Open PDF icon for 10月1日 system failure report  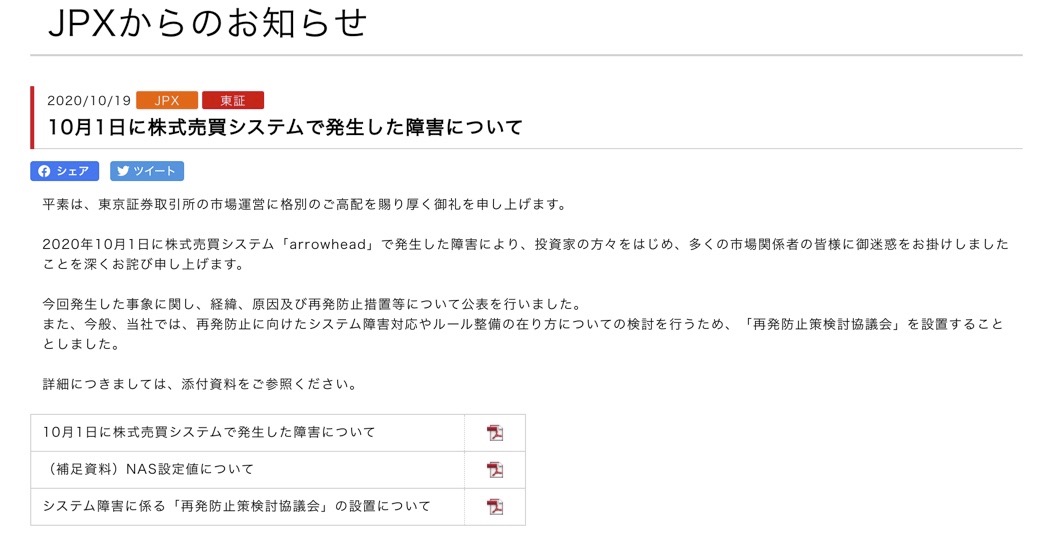pos(494,433)
